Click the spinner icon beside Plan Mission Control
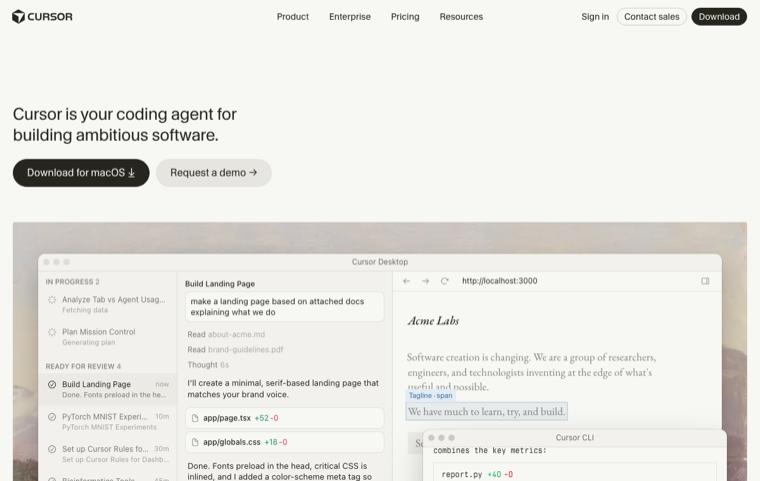 (x=52, y=332)
